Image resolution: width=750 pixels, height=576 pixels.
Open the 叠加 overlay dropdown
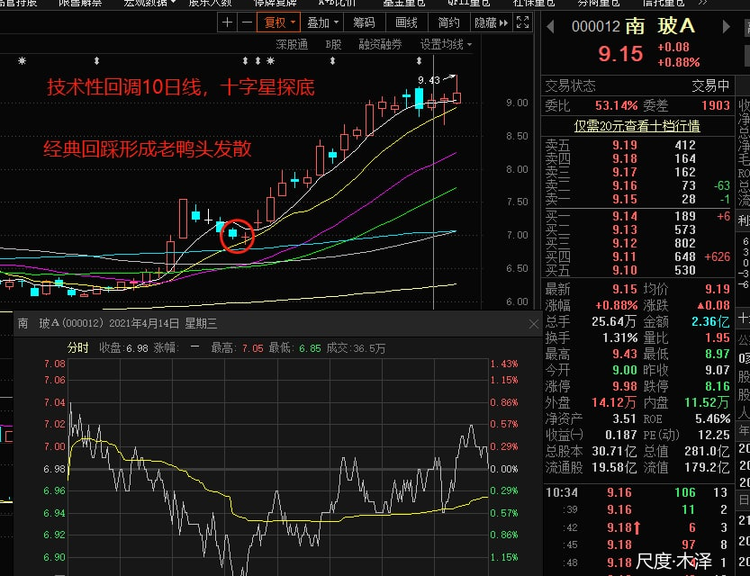pyautogui.click(x=323, y=22)
